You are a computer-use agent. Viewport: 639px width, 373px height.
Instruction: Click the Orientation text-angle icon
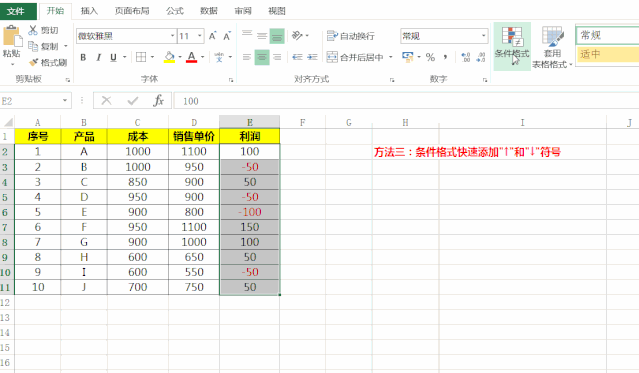297,36
